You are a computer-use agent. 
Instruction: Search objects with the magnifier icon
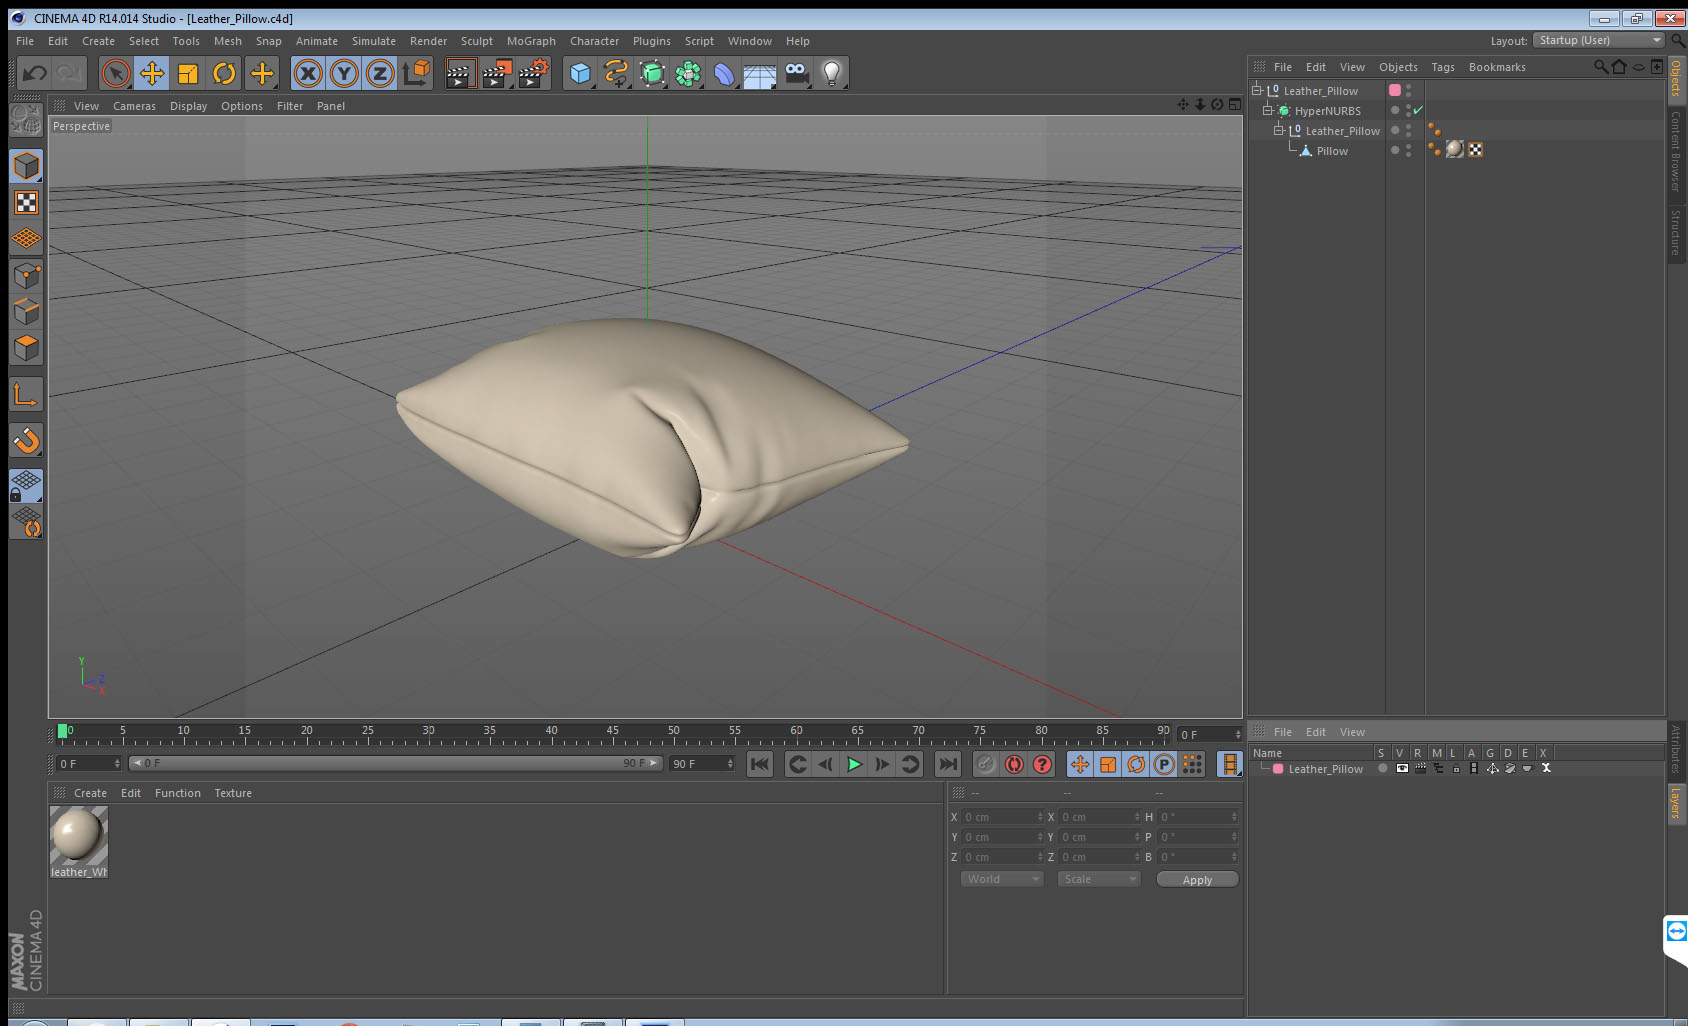click(x=1601, y=67)
